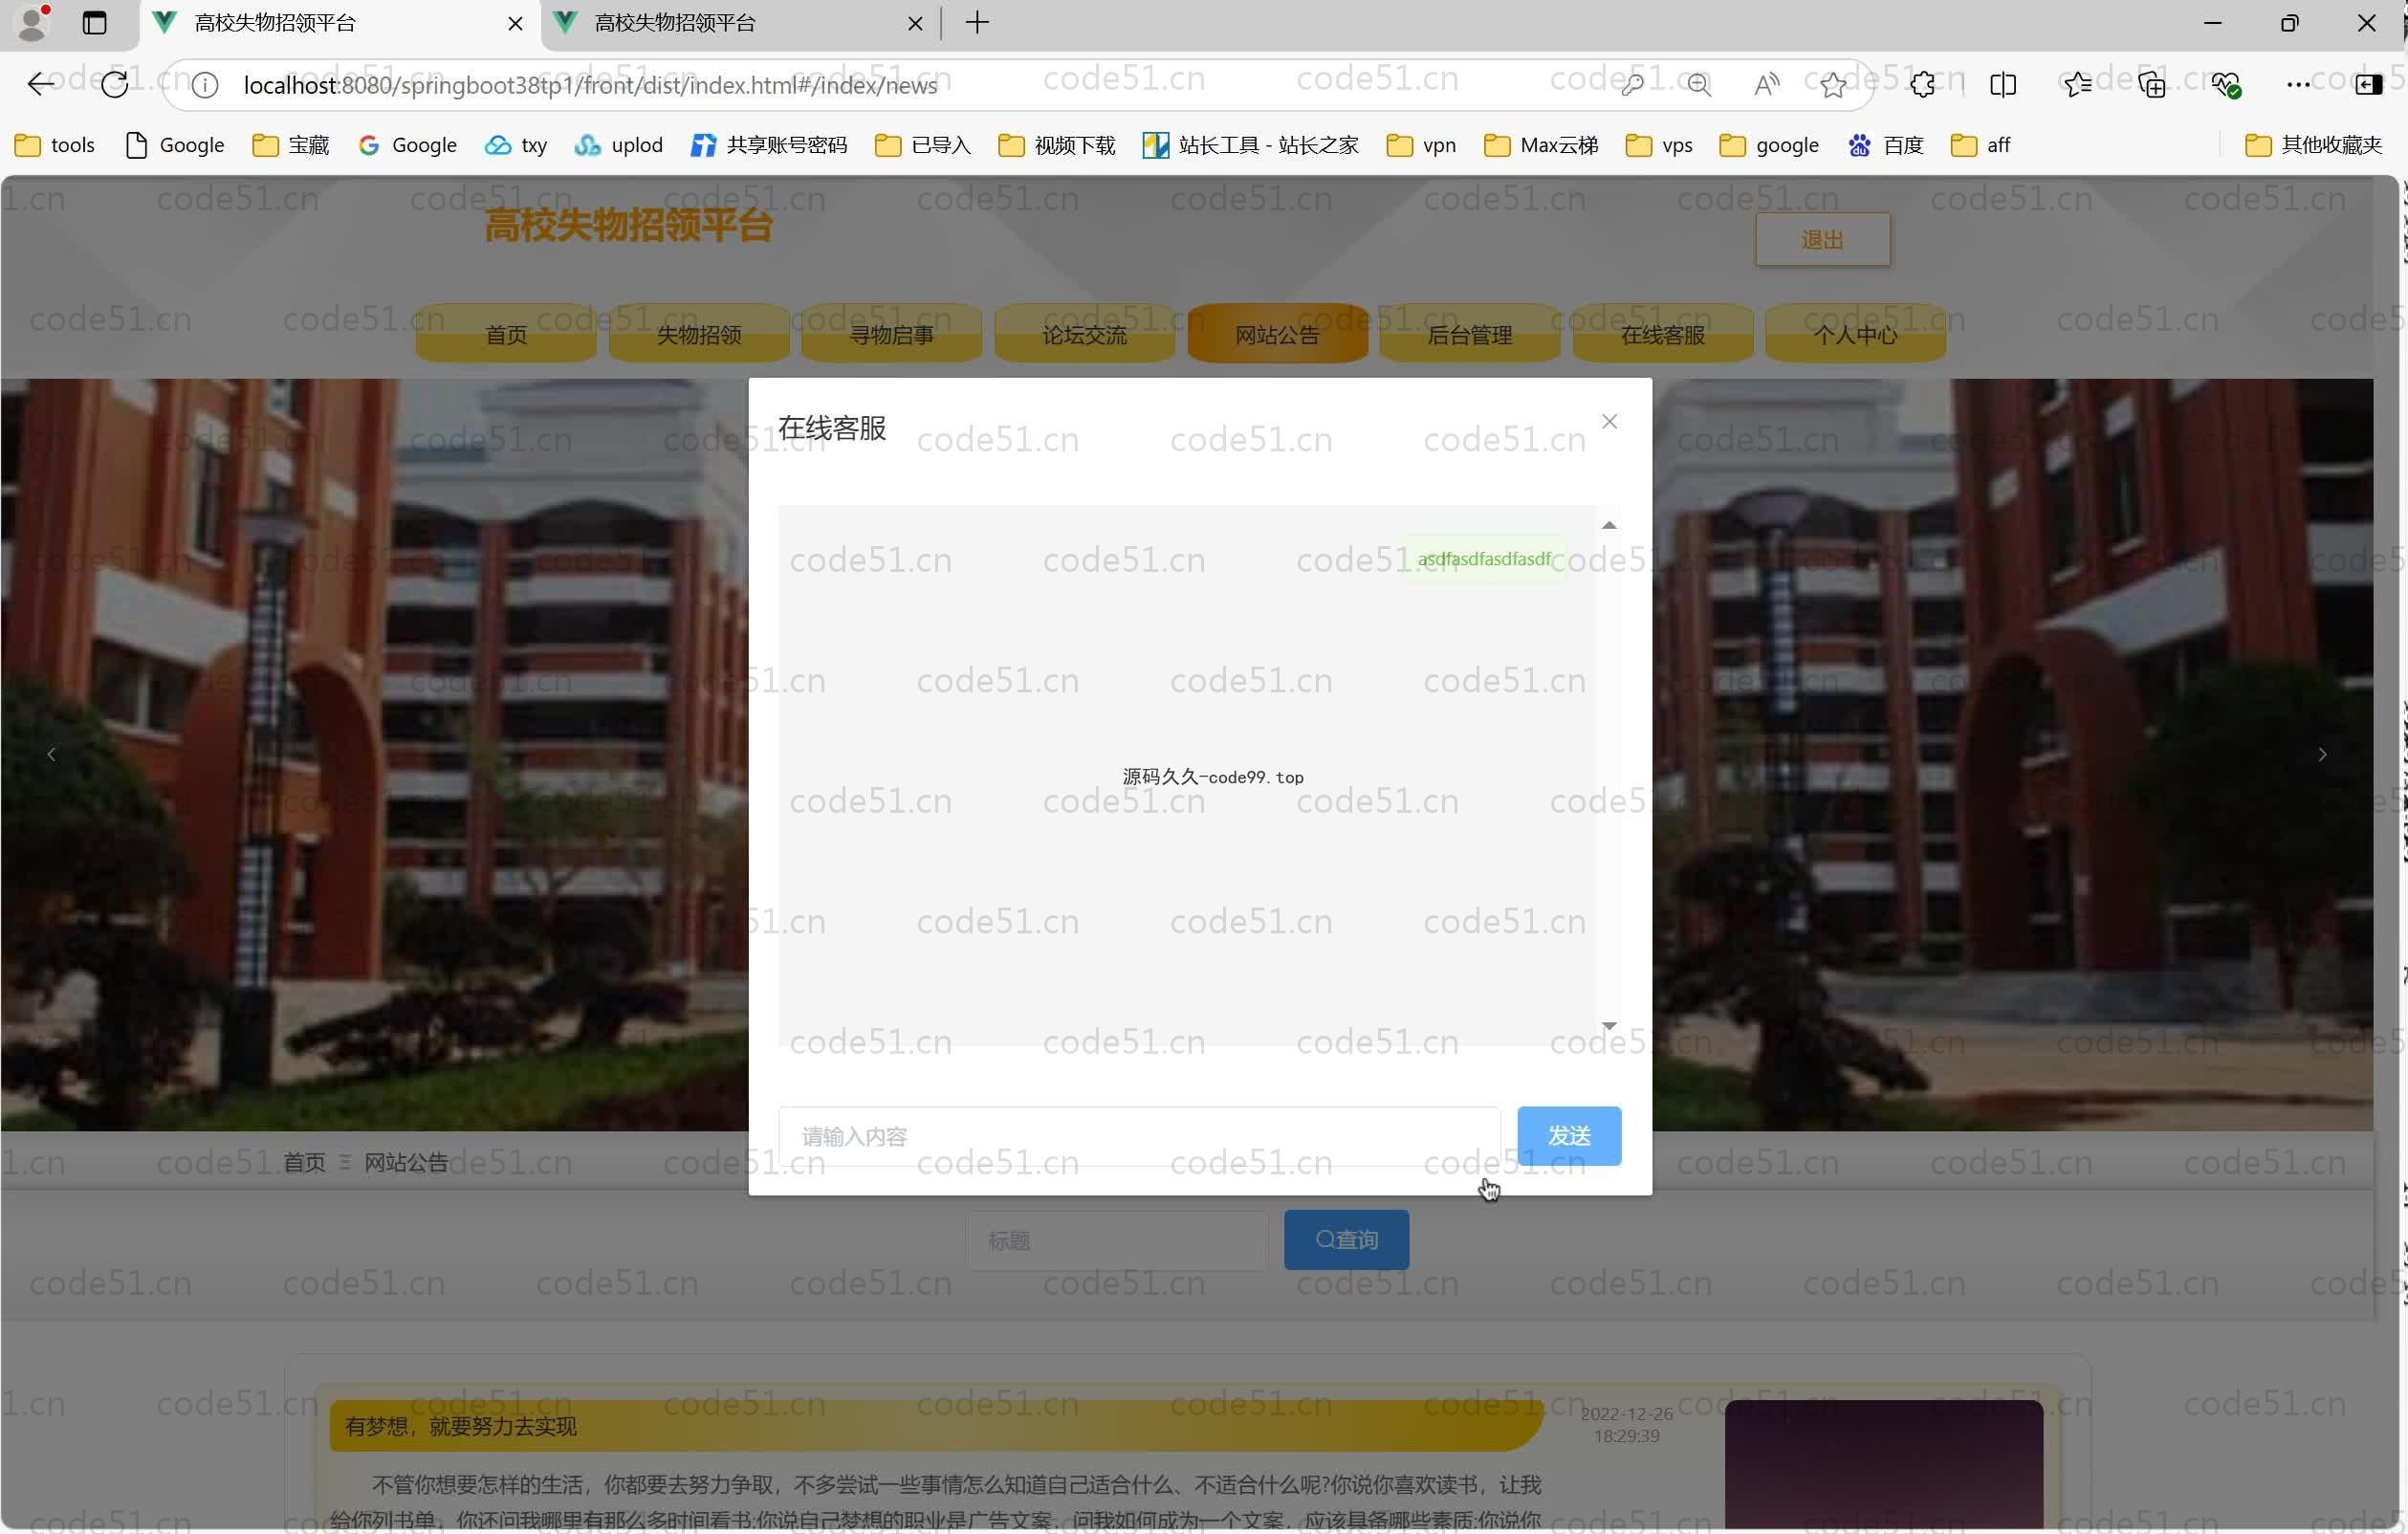Reload the page with refresh icon

[x=115, y=85]
